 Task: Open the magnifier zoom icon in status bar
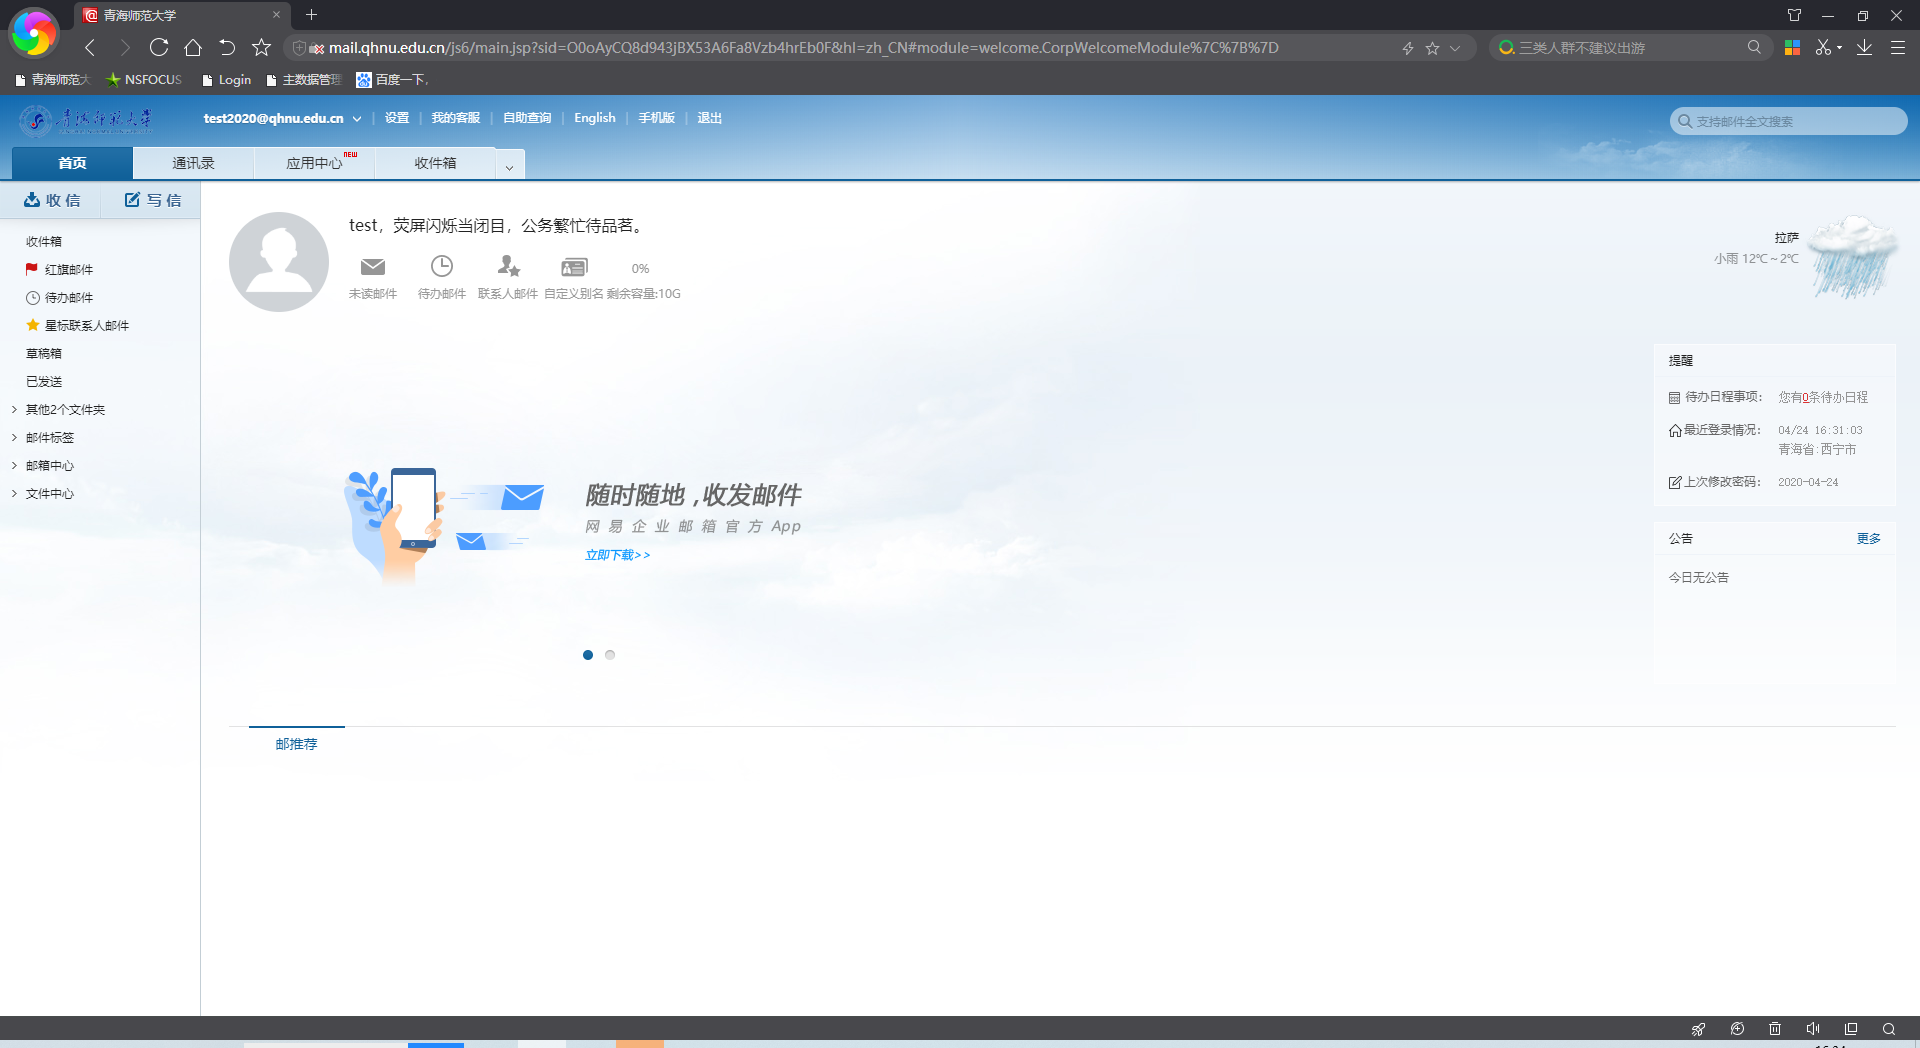click(x=1889, y=1029)
